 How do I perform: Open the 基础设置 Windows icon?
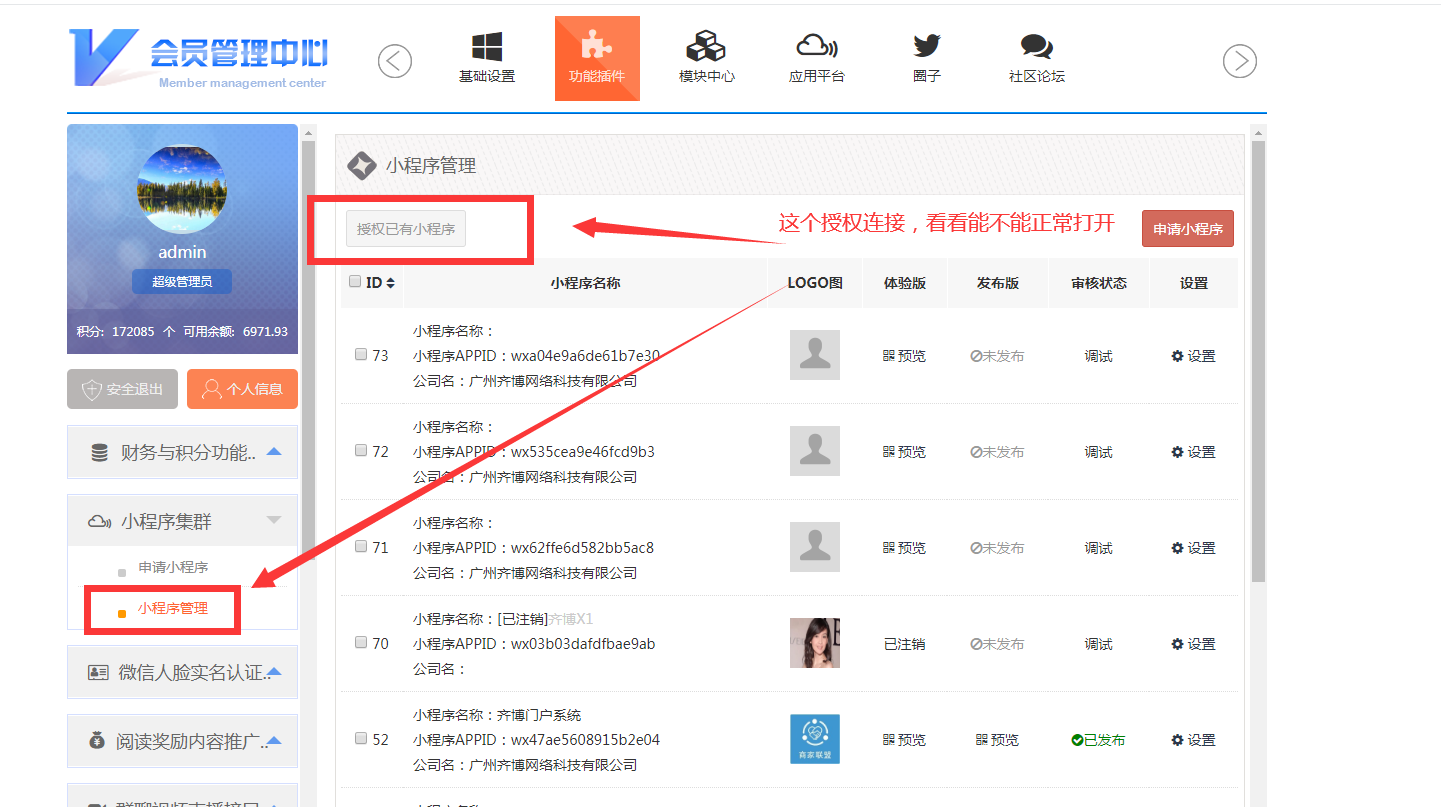pos(487,48)
